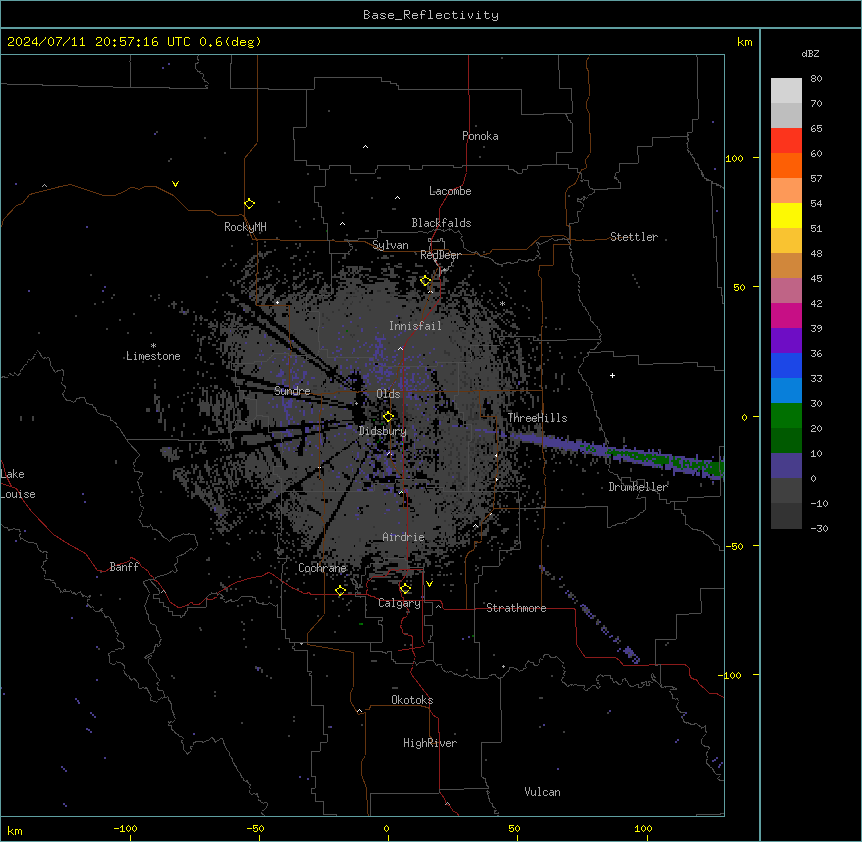This screenshot has height=842, width=862.
Task: Click the purple 36-39 dBZ legend swatch
Action: 786,340
